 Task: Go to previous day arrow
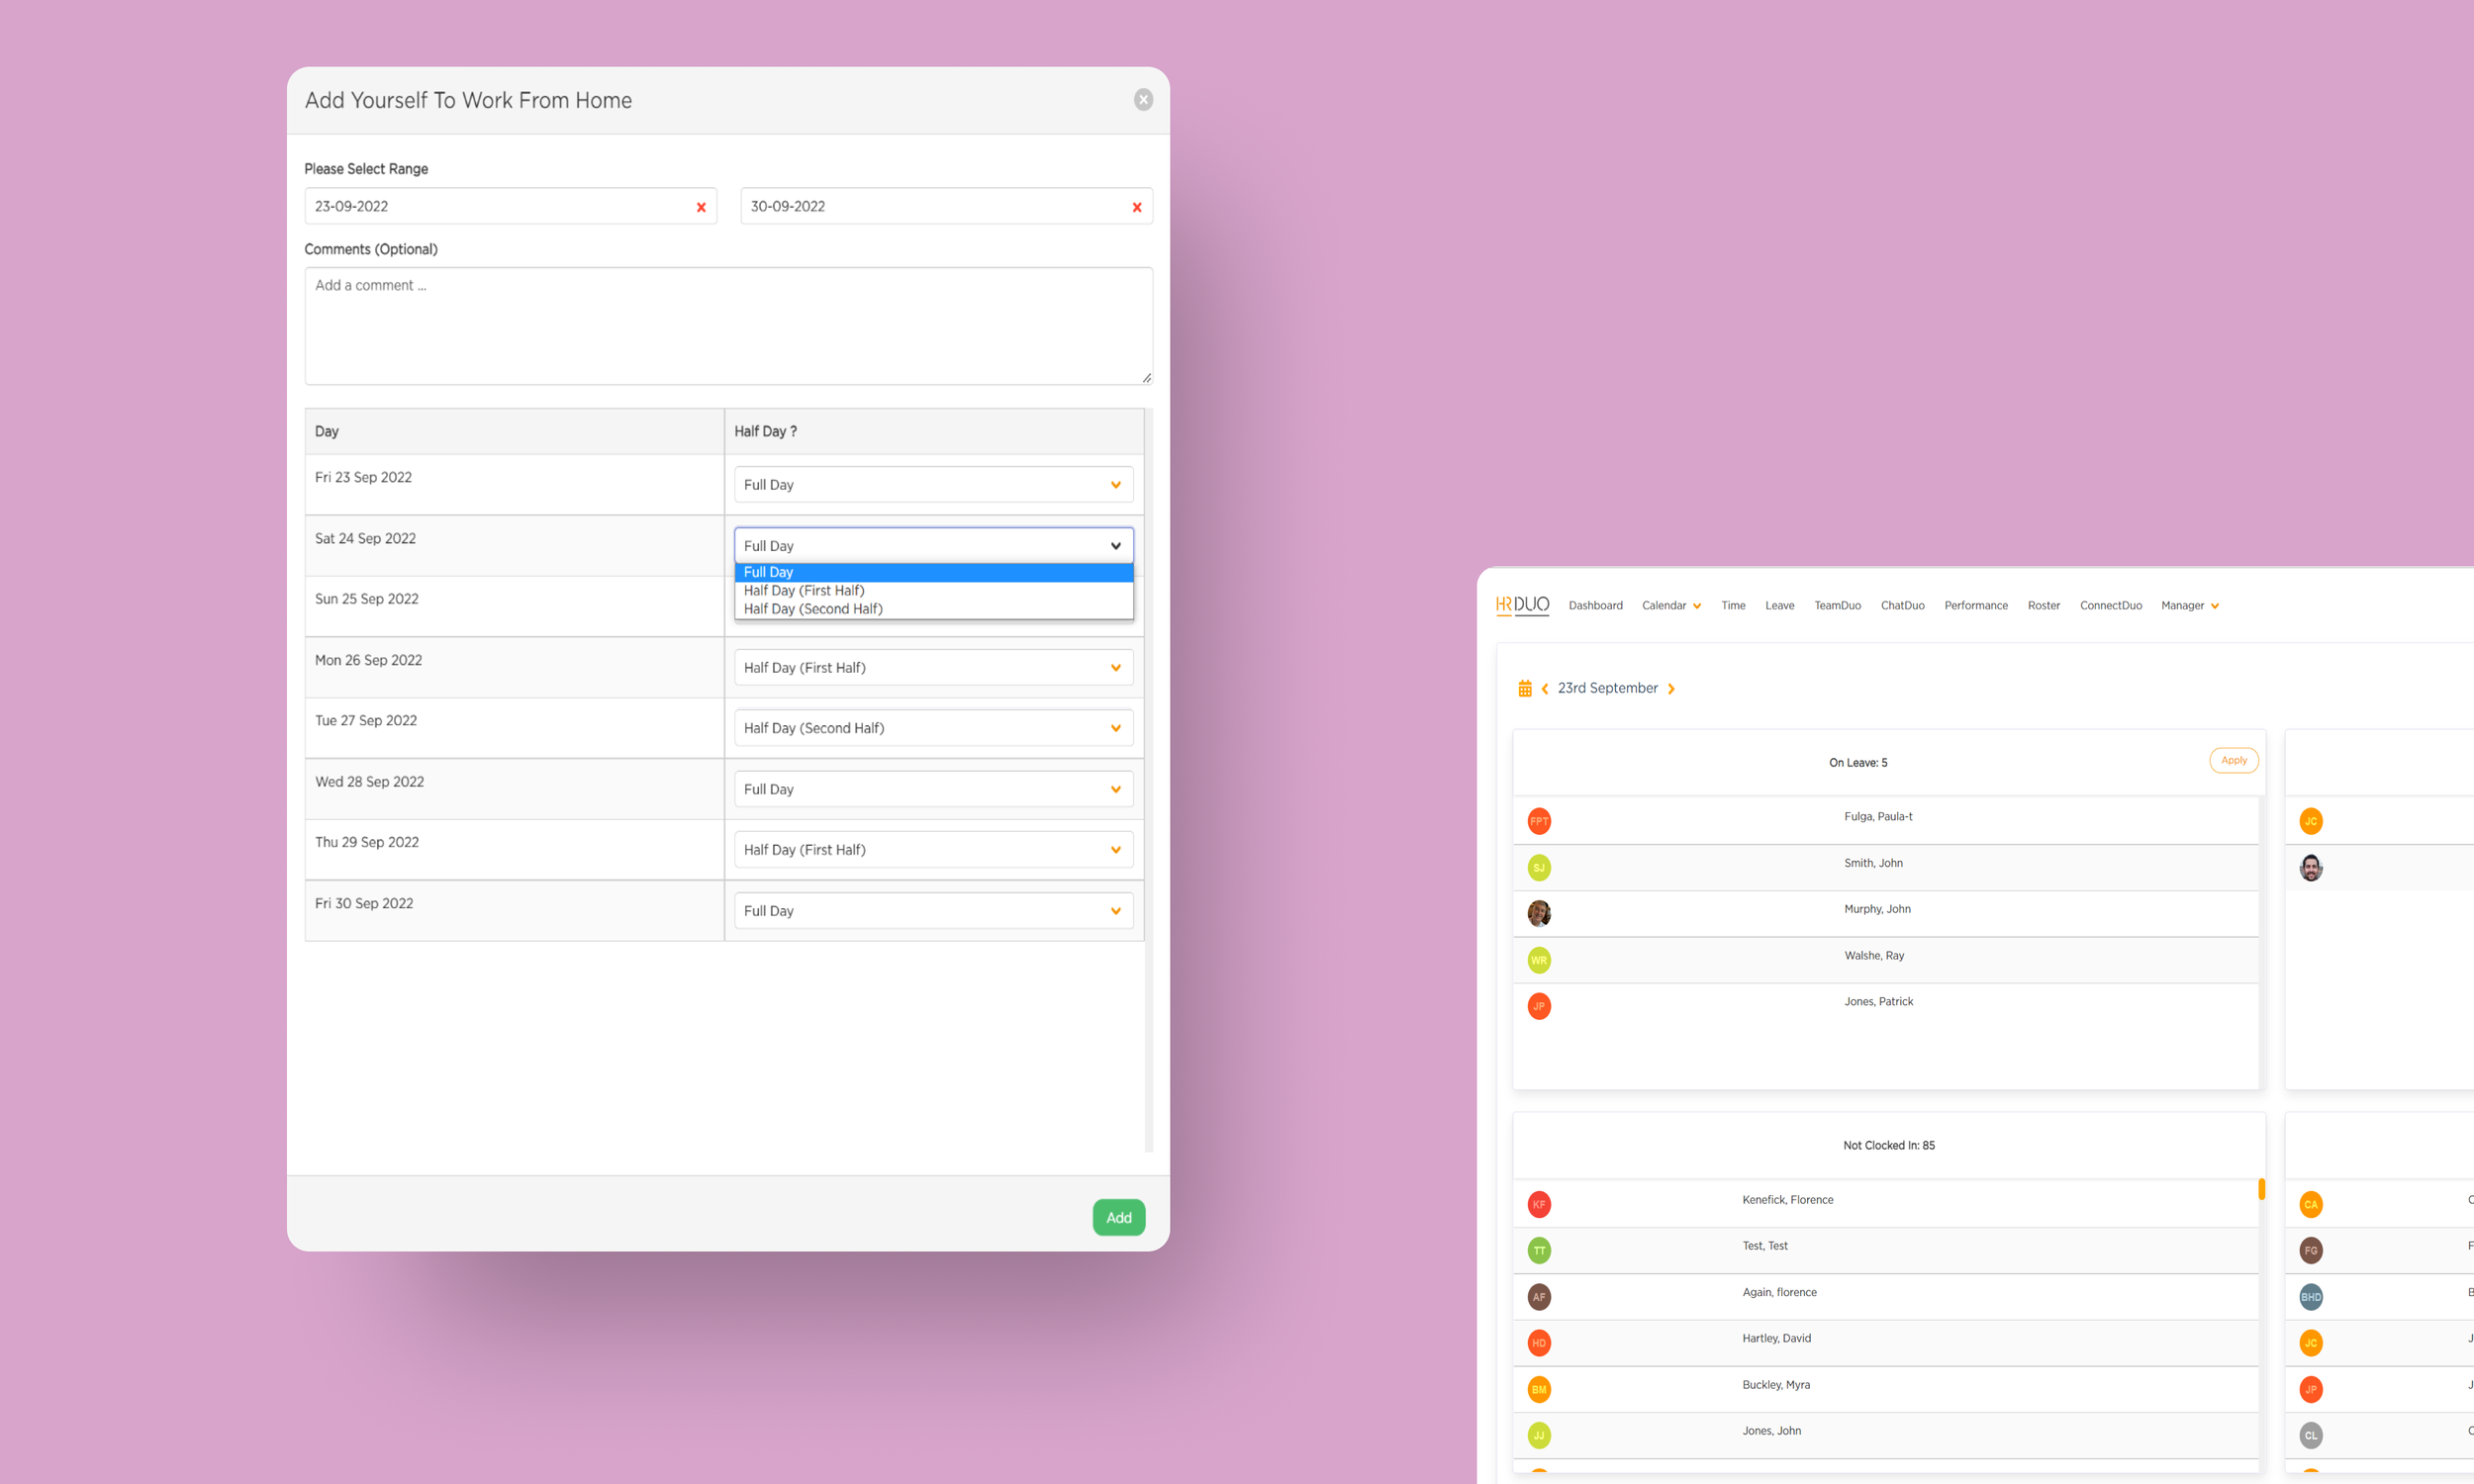[x=1545, y=688]
